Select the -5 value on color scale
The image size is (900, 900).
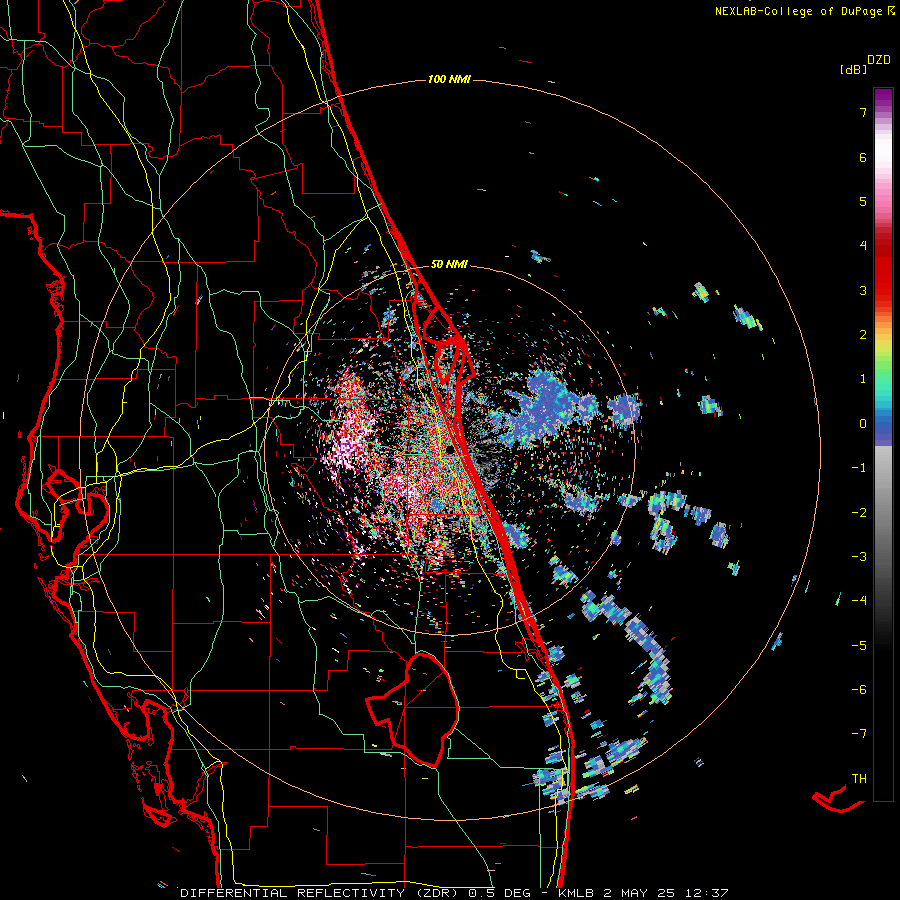(x=859, y=645)
